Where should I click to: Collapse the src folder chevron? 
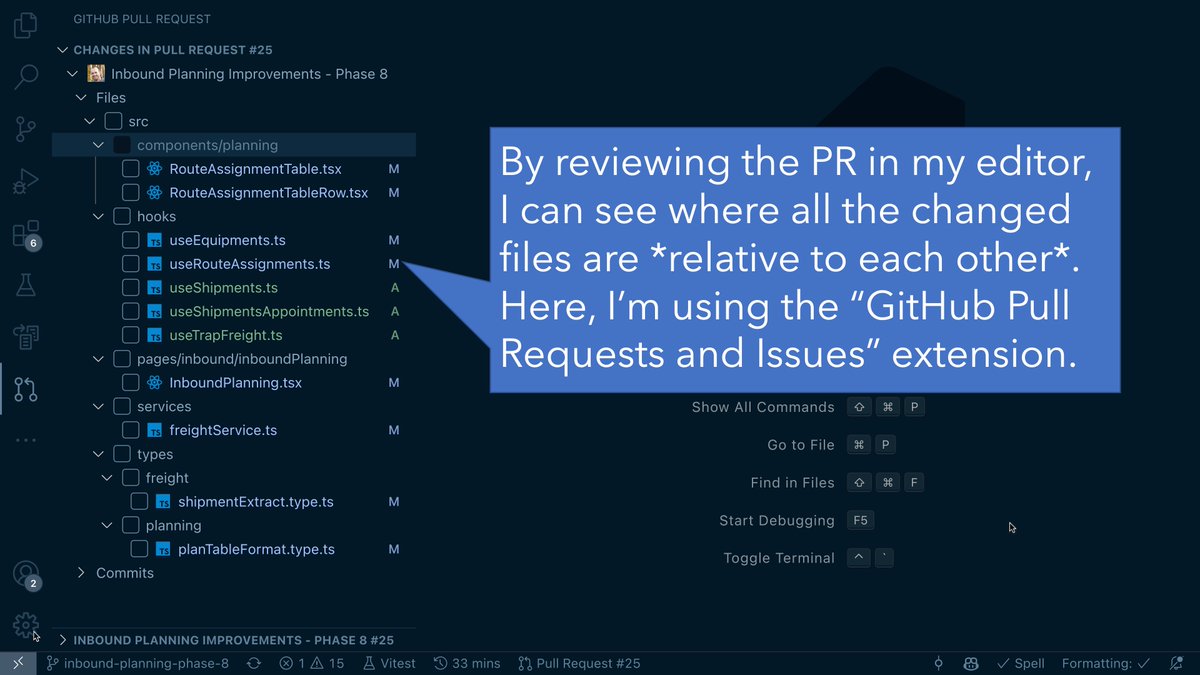coord(90,121)
